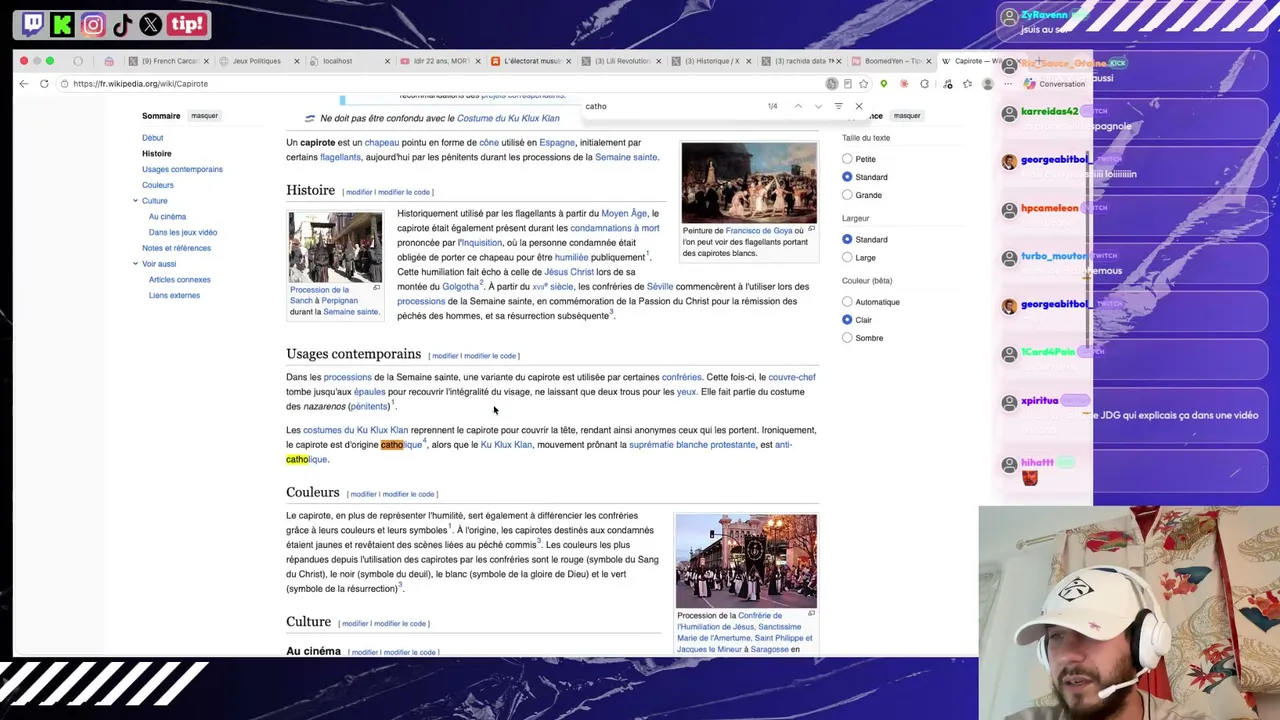This screenshot has height=720, width=1280.
Task: Reload the Capirote Wikipedia page
Action: click(44, 84)
